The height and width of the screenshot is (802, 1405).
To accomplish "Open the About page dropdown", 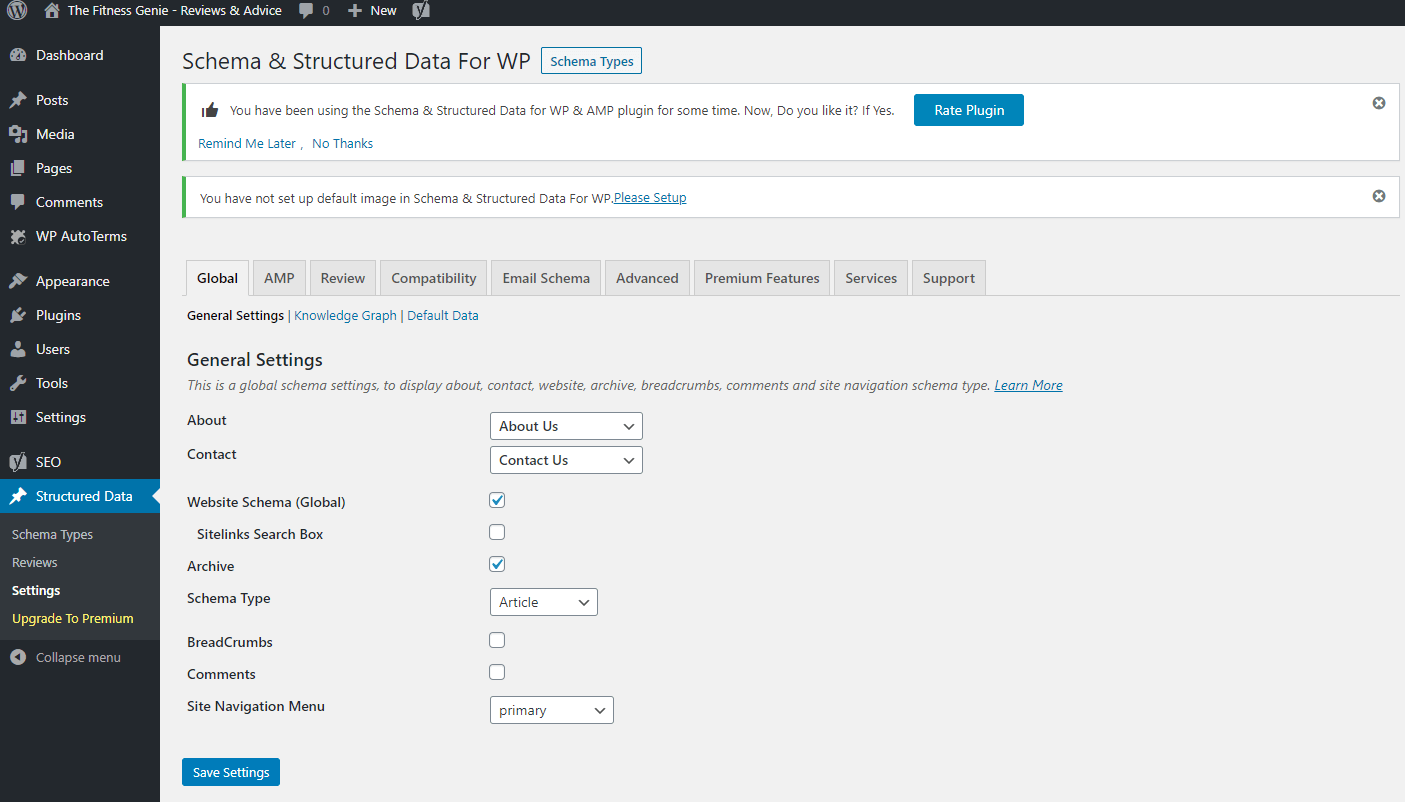I will pyautogui.click(x=566, y=426).
